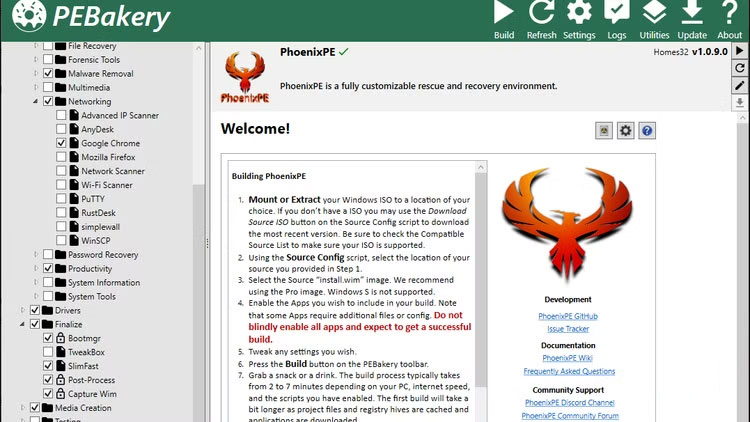Click the Capture Wim lock icon

pos(61,394)
